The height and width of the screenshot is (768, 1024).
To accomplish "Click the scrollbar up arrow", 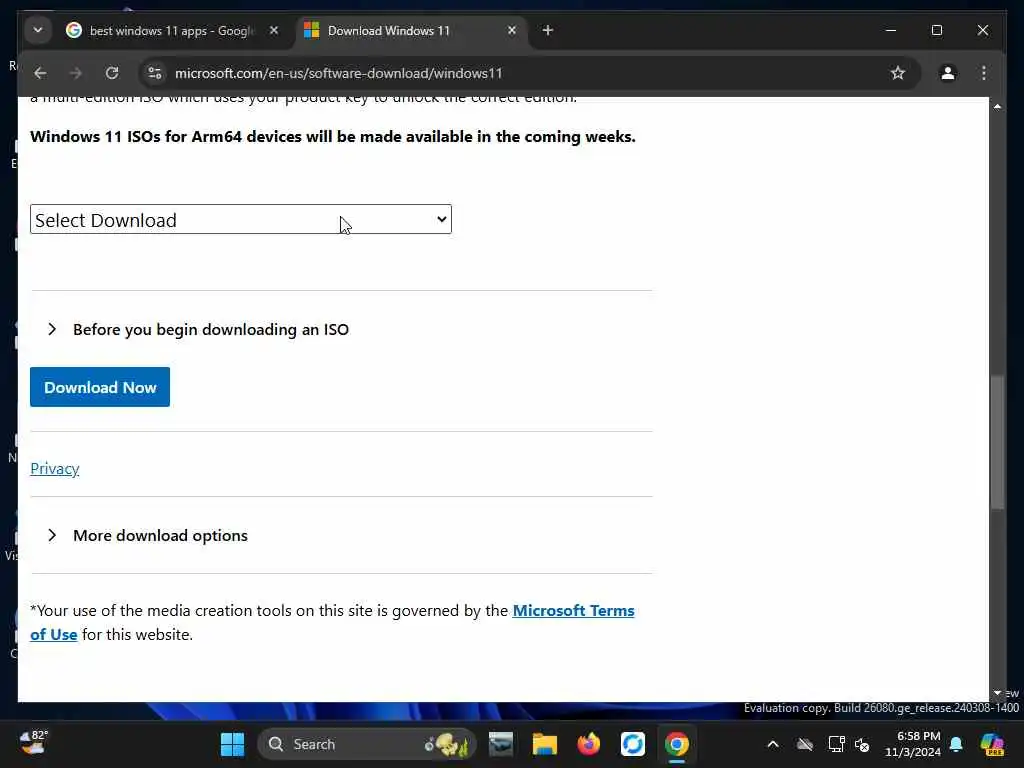I will [997, 106].
